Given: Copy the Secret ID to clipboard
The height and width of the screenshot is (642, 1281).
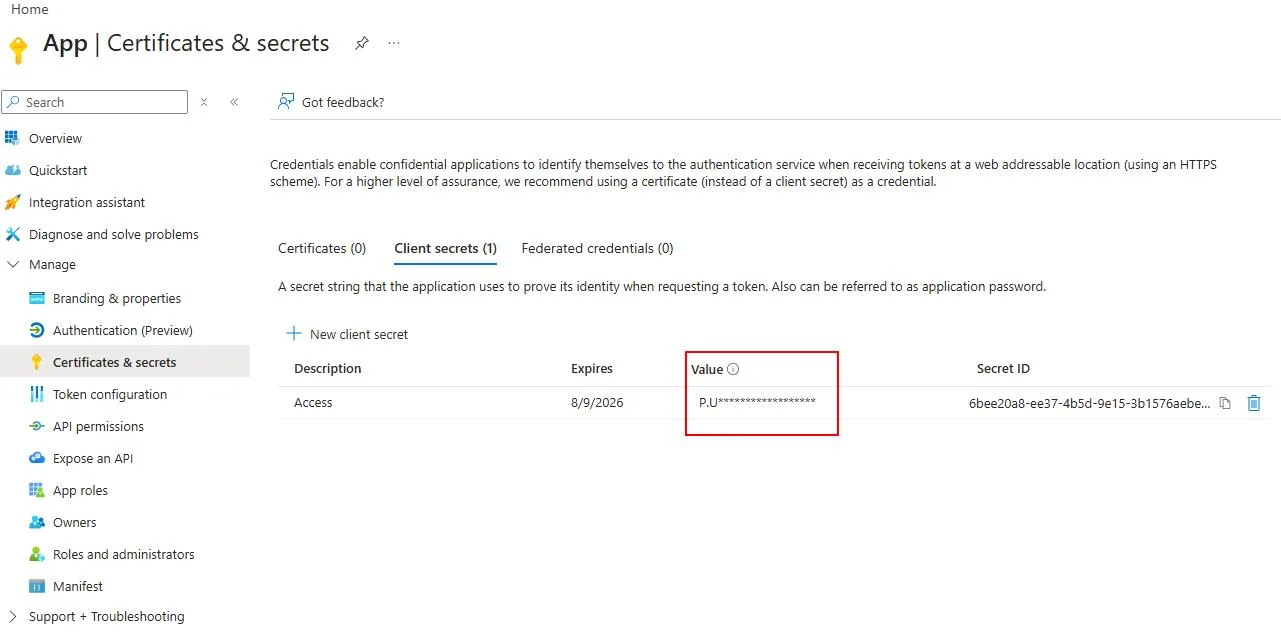Looking at the screenshot, I should tap(1225, 403).
